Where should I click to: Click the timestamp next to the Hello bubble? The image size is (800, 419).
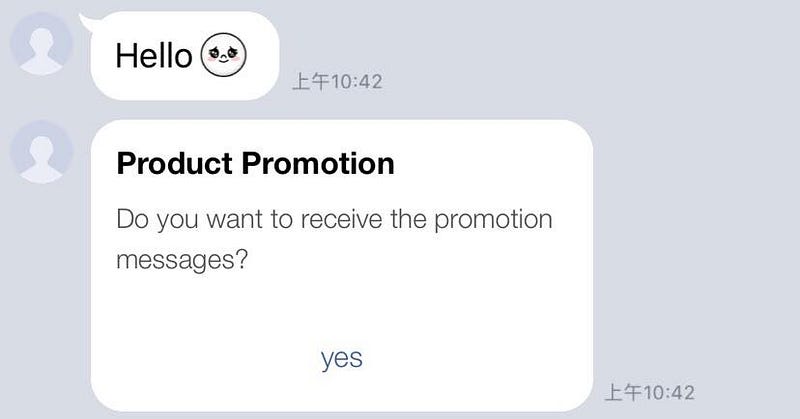[x=336, y=82]
